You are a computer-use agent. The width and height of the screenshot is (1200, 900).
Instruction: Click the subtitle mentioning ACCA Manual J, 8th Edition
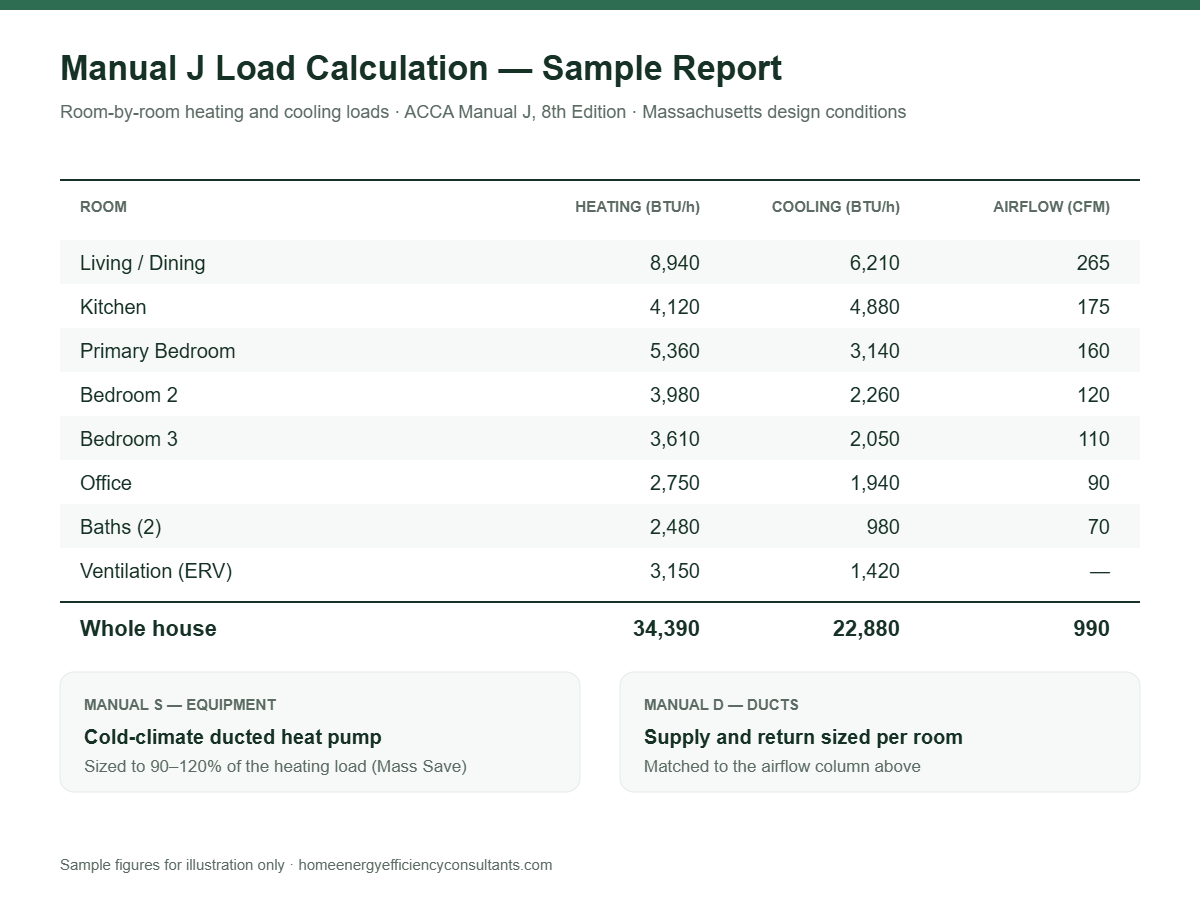coord(483,112)
